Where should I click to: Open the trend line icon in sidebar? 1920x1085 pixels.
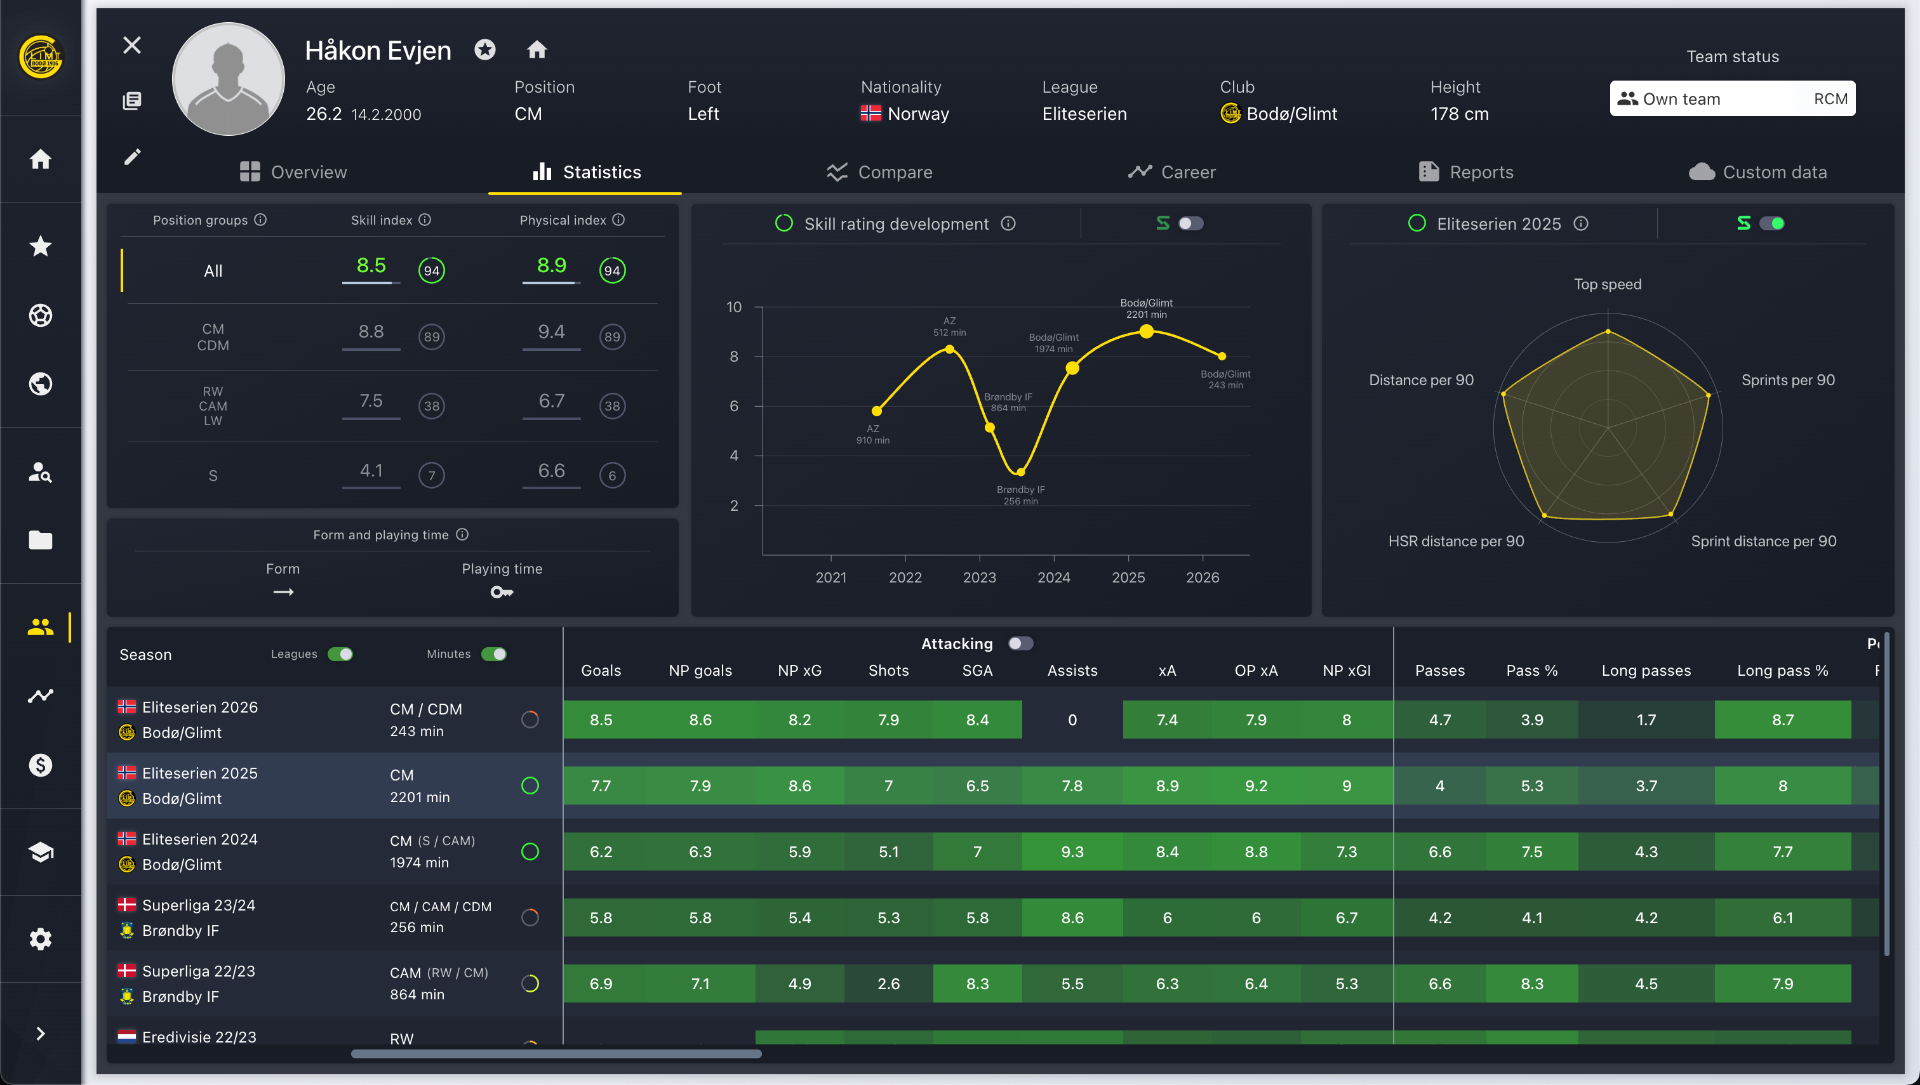click(40, 696)
